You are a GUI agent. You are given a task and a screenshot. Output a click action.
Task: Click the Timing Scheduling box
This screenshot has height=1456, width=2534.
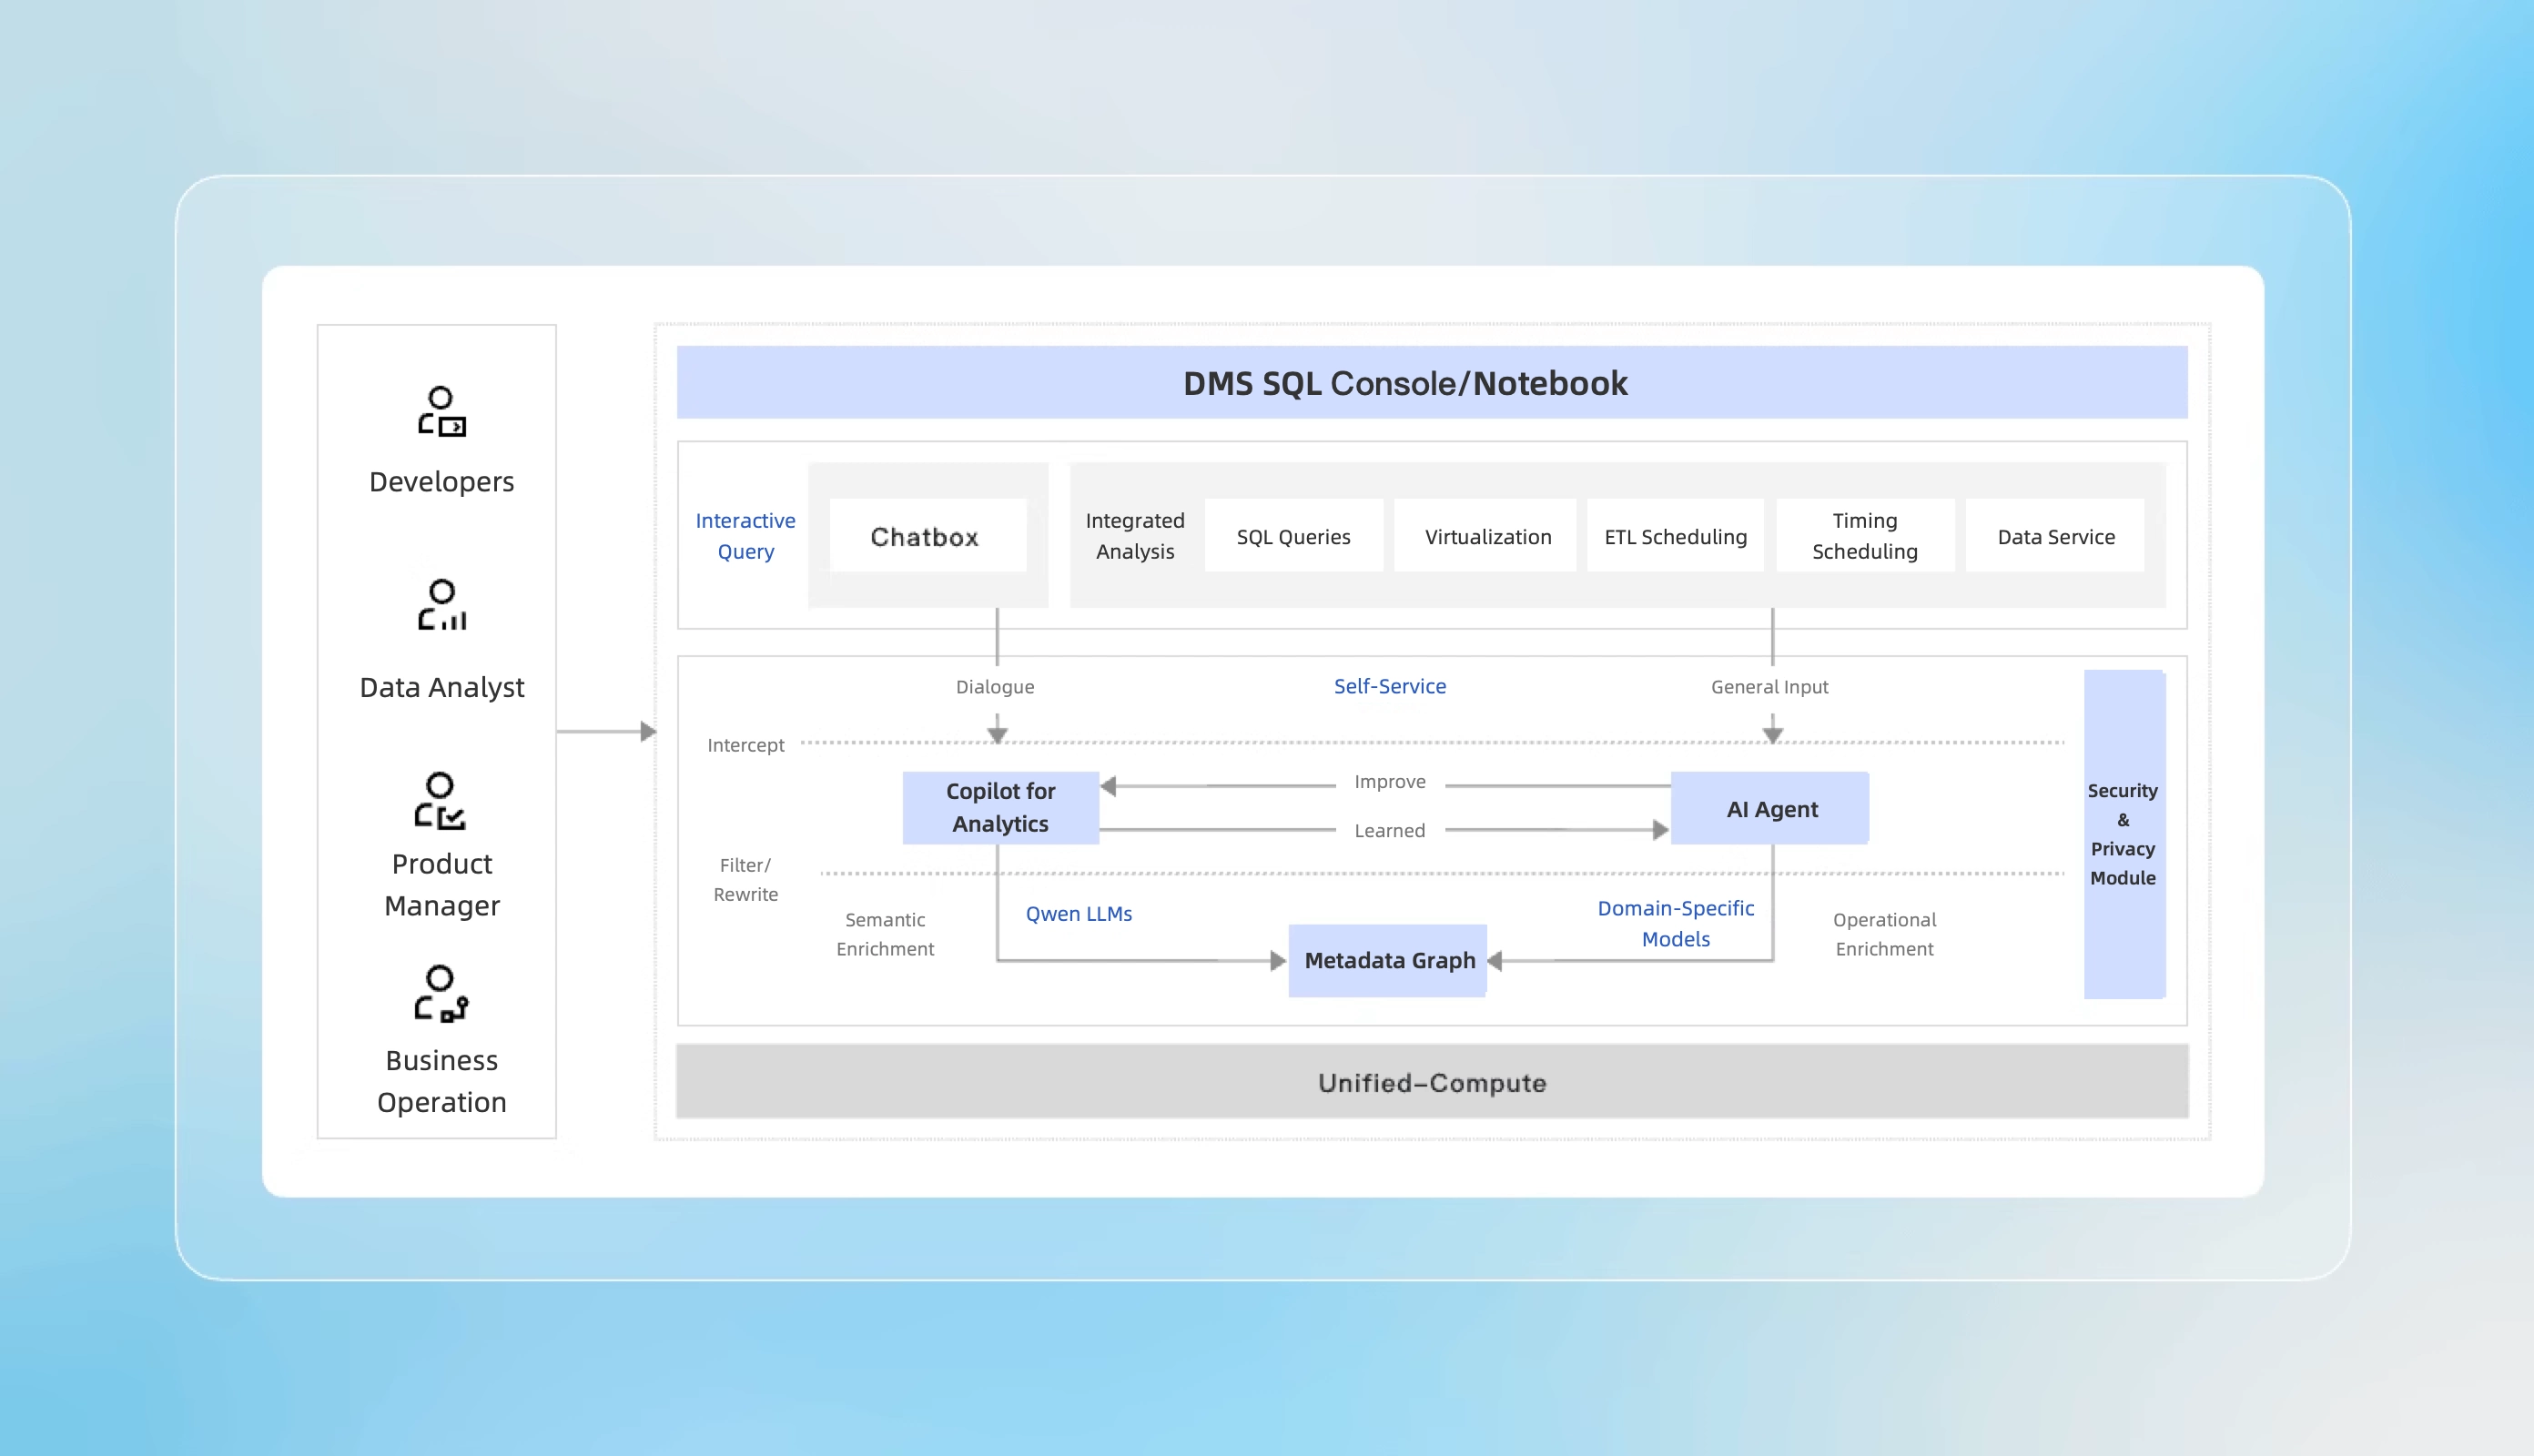(x=1864, y=536)
